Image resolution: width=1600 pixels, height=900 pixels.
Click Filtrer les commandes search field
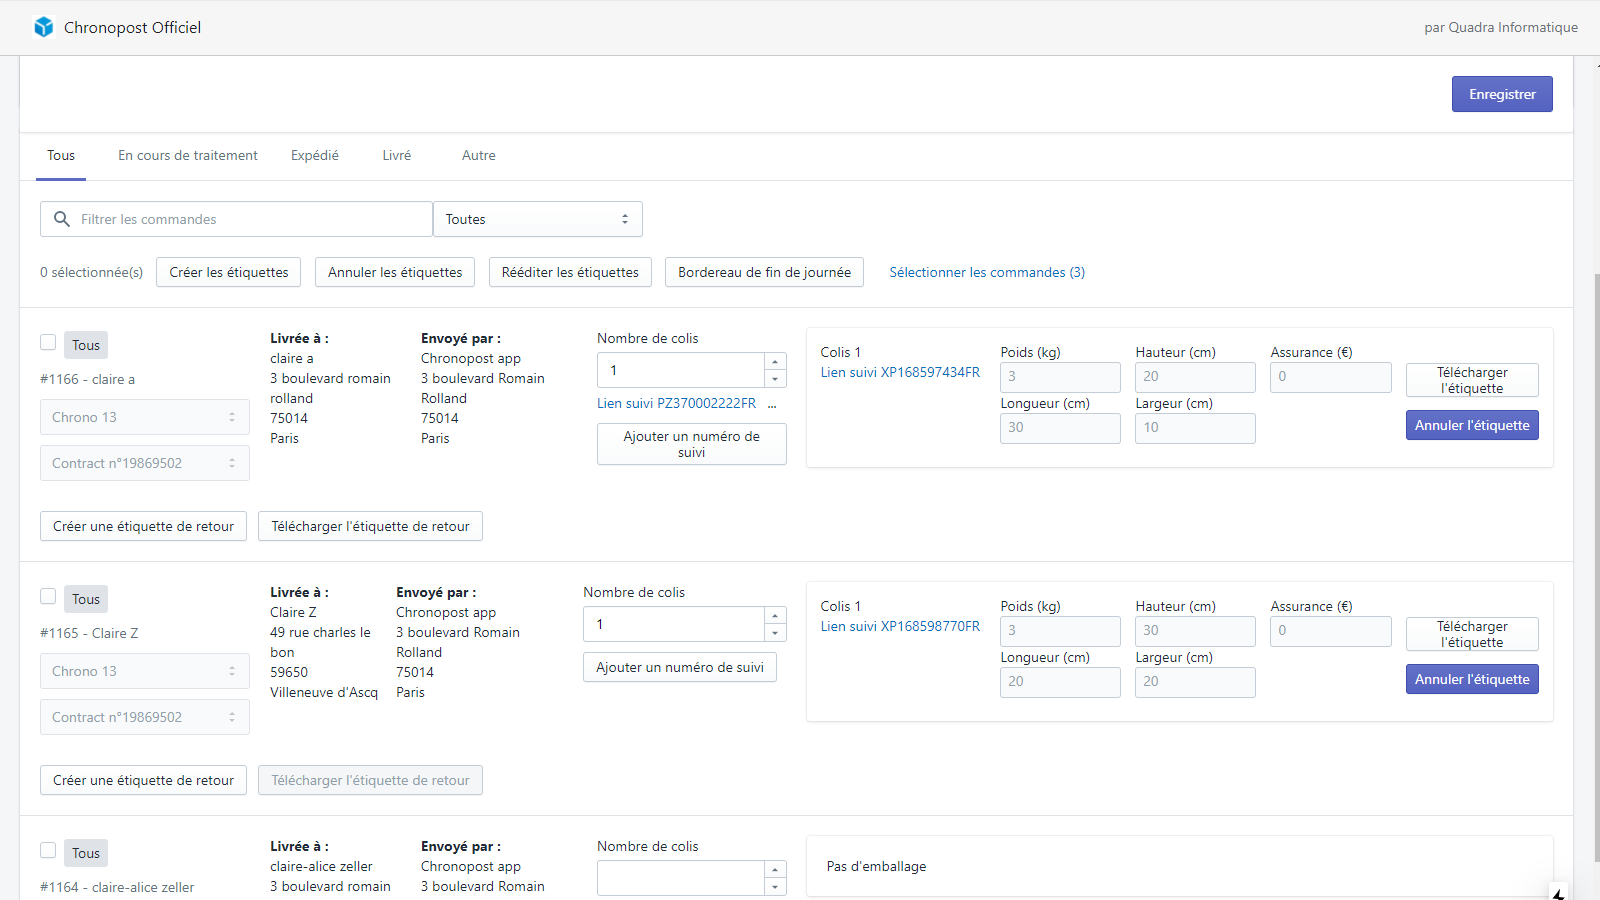(236, 219)
